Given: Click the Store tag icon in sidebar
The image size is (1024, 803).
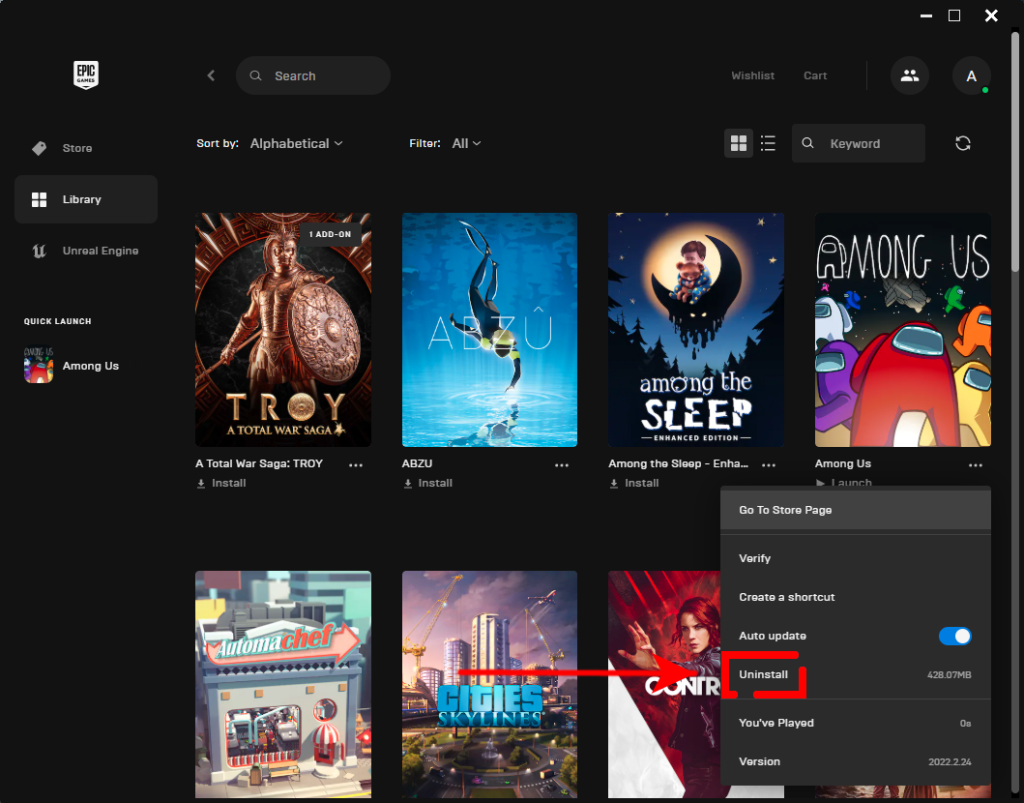Looking at the screenshot, I should tap(39, 148).
